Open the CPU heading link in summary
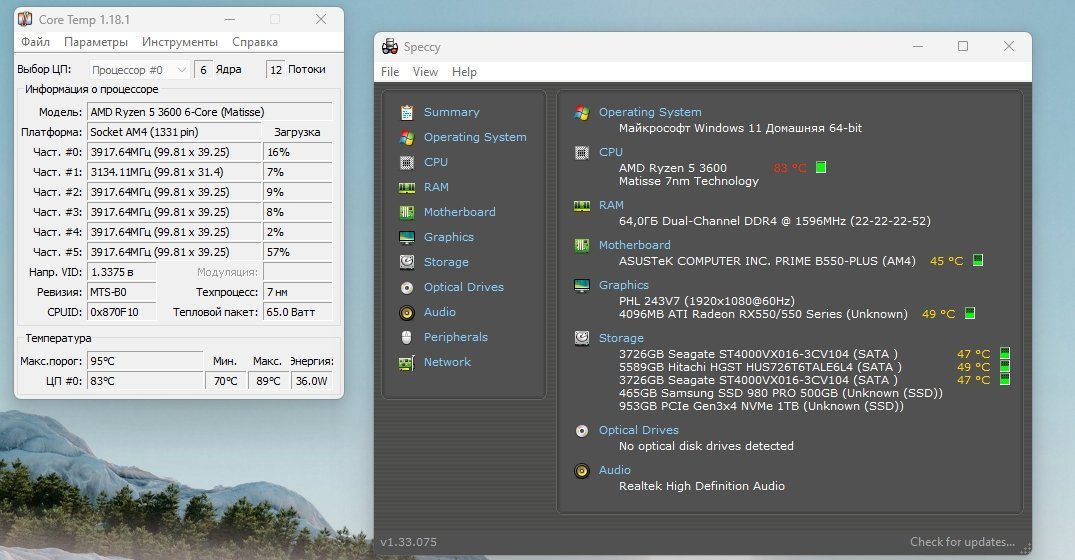Image resolution: width=1075 pixels, height=560 pixels. tap(611, 151)
